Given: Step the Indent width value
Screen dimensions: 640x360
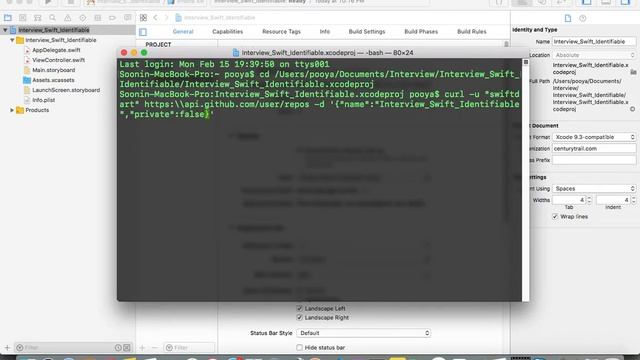Looking at the screenshot, I should point(633,200).
